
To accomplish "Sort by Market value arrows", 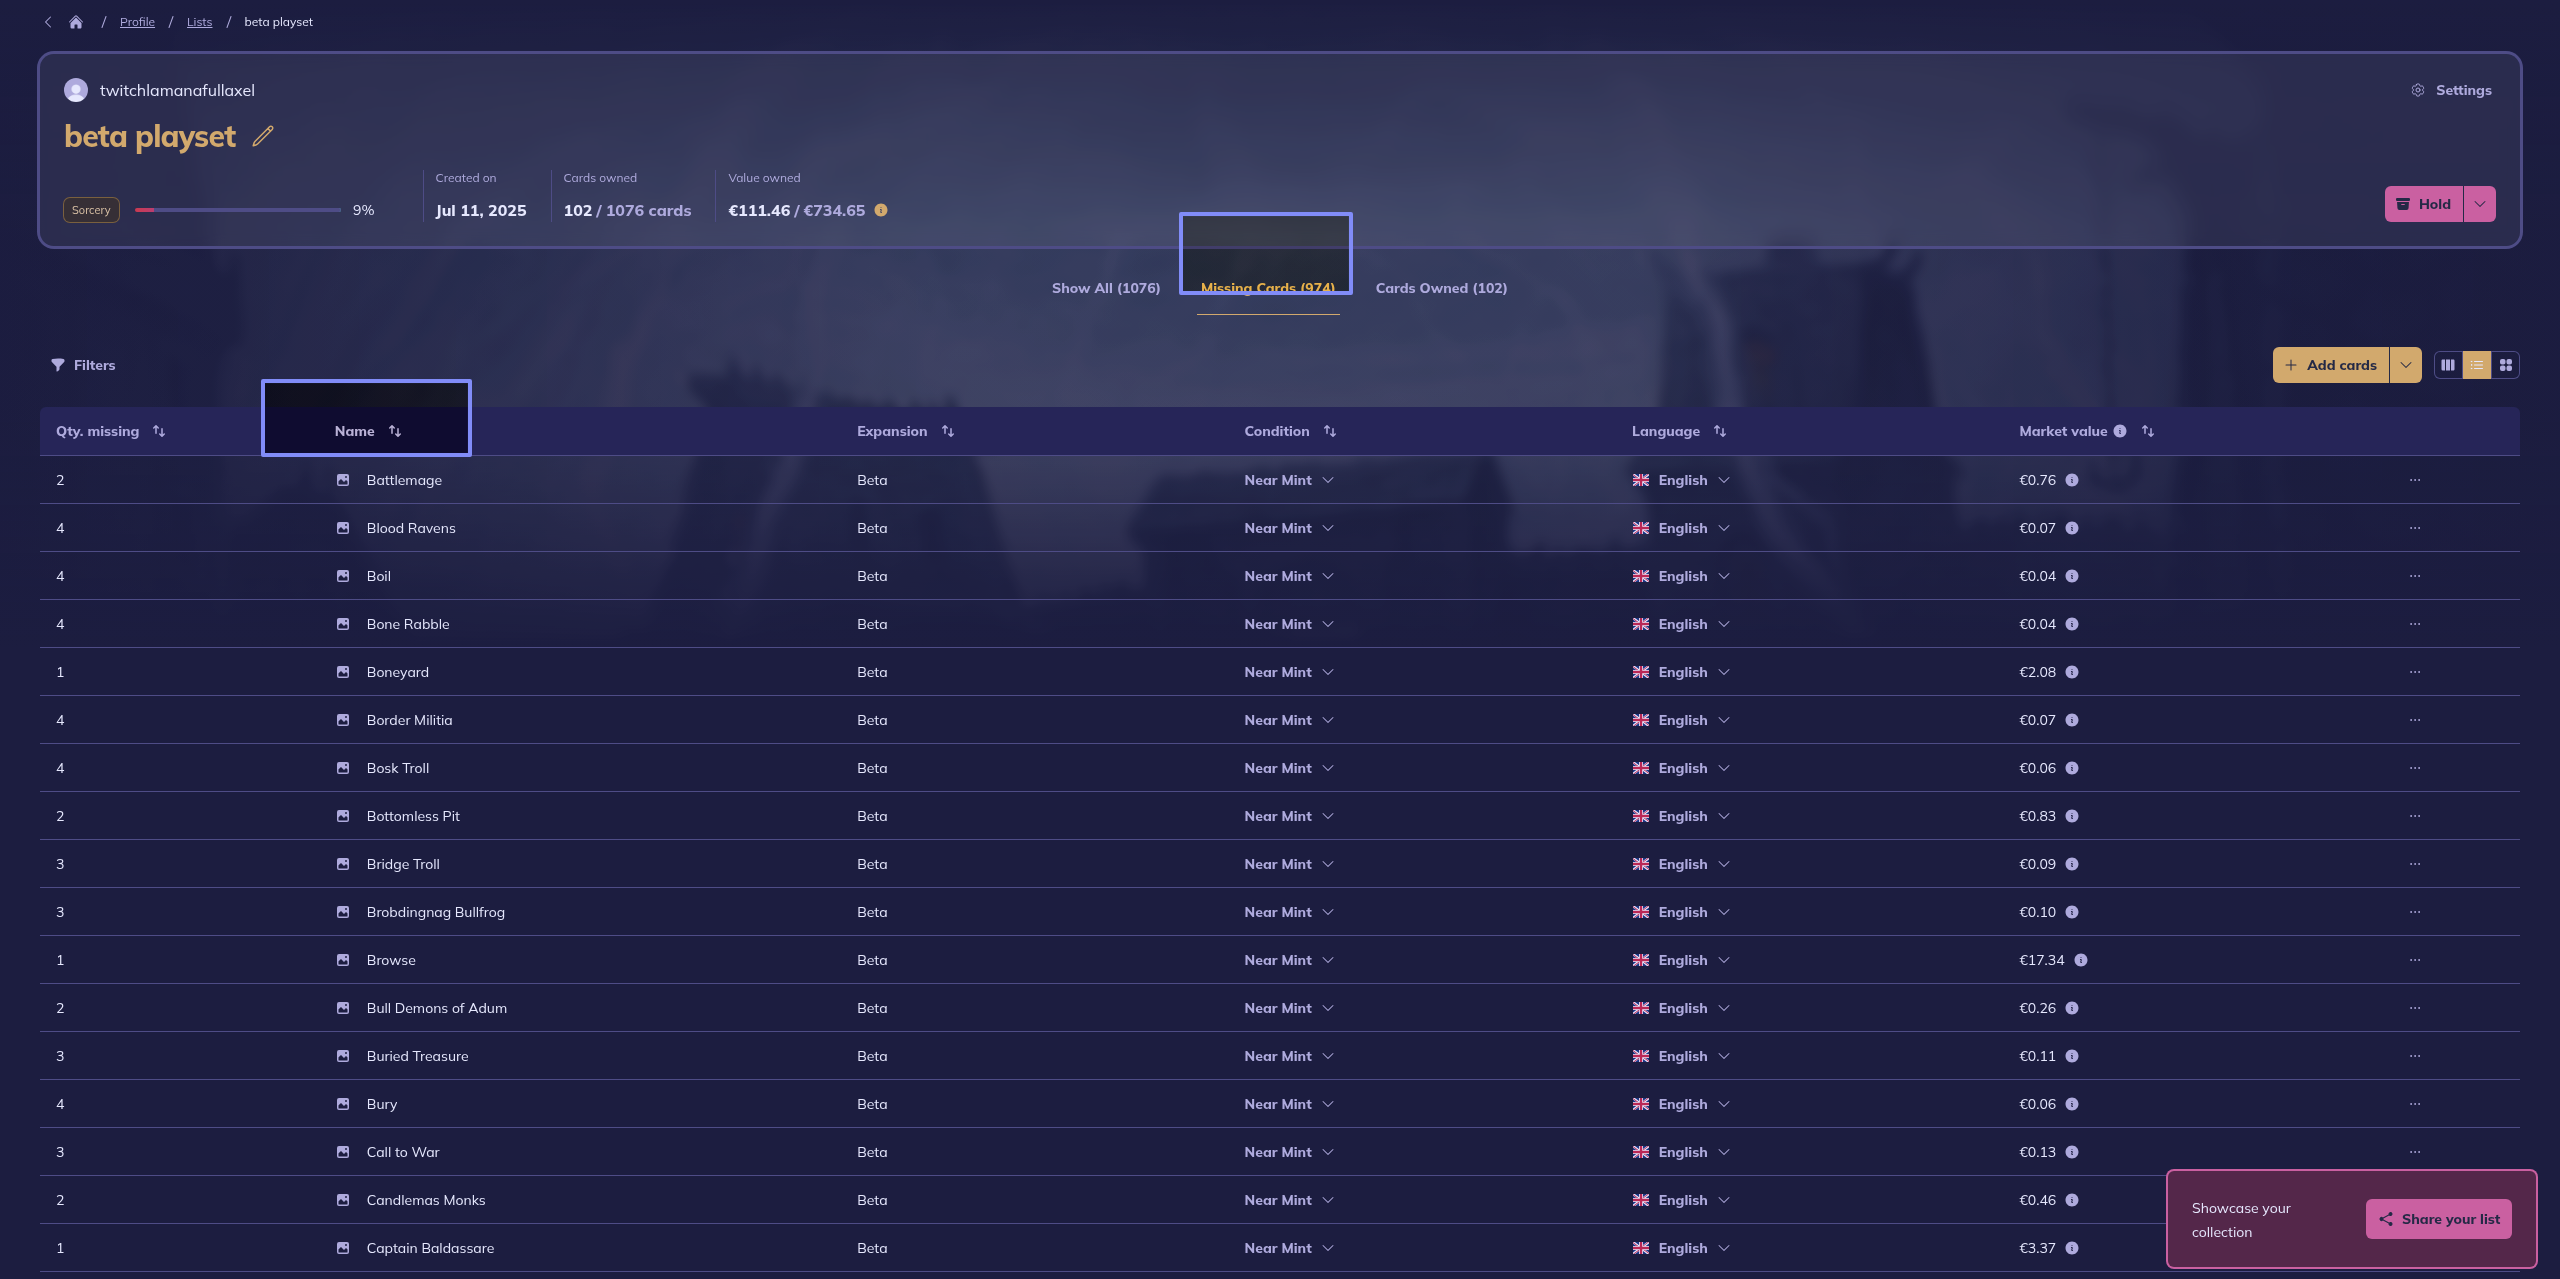I will point(2148,431).
